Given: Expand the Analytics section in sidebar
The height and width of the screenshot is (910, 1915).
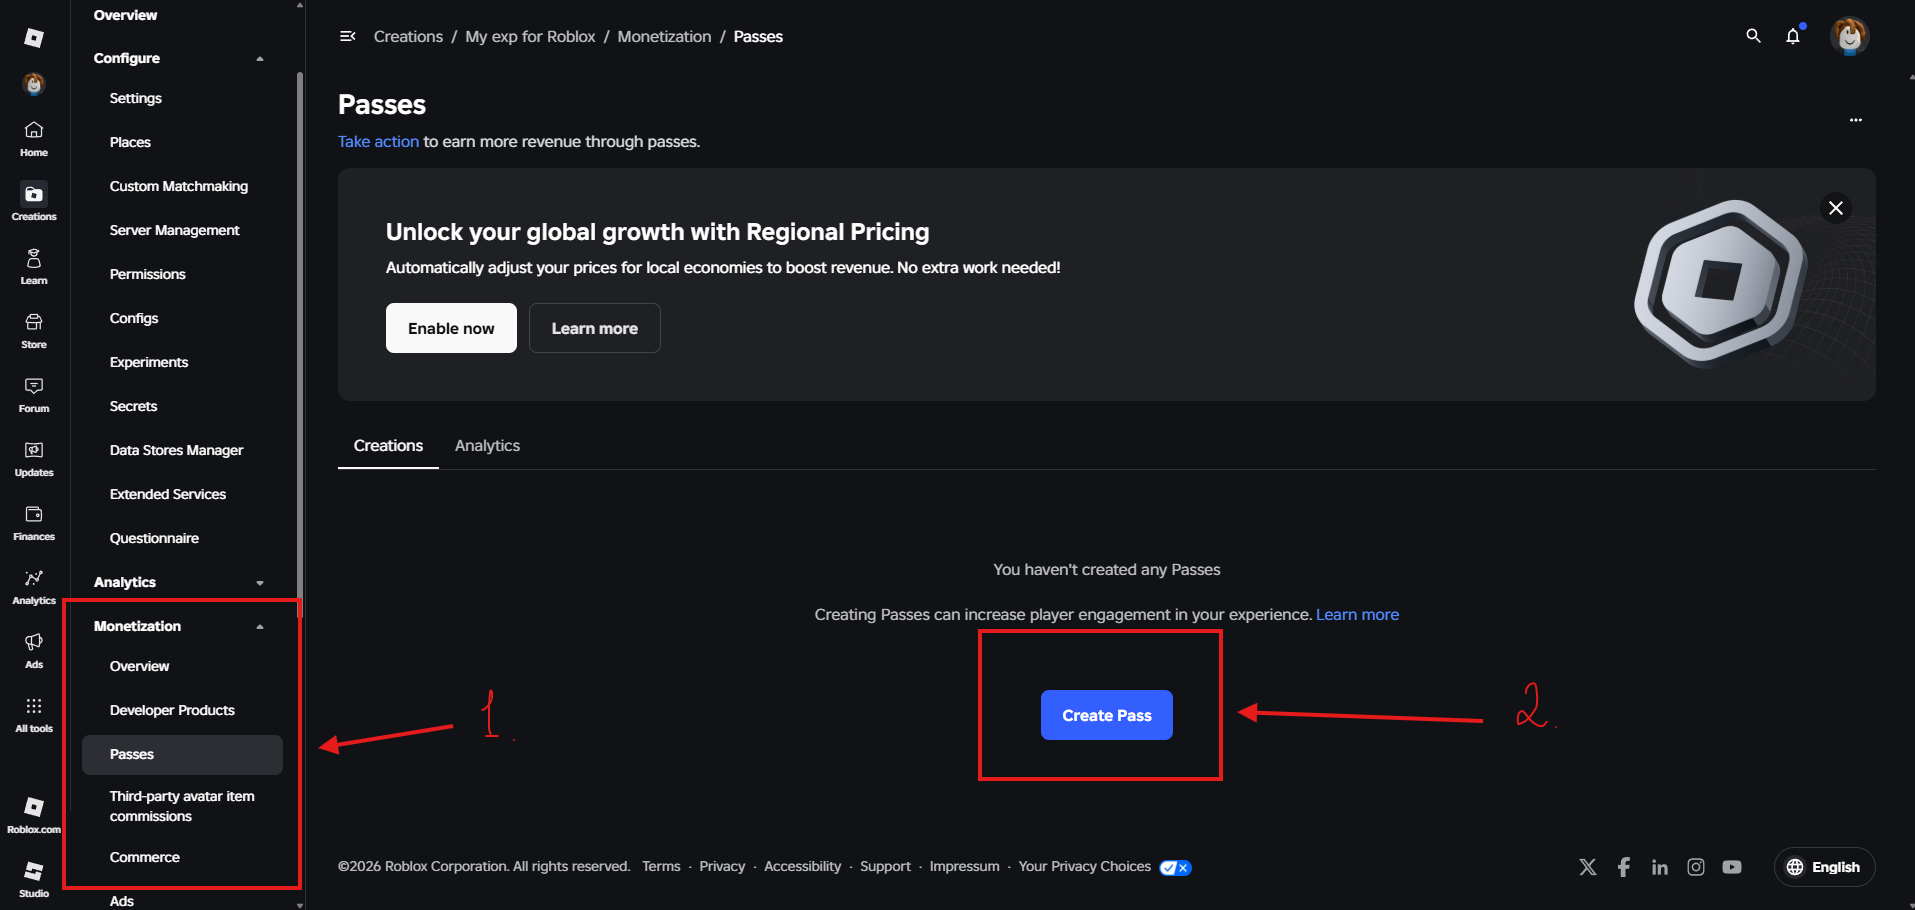Looking at the screenshot, I should 260,583.
